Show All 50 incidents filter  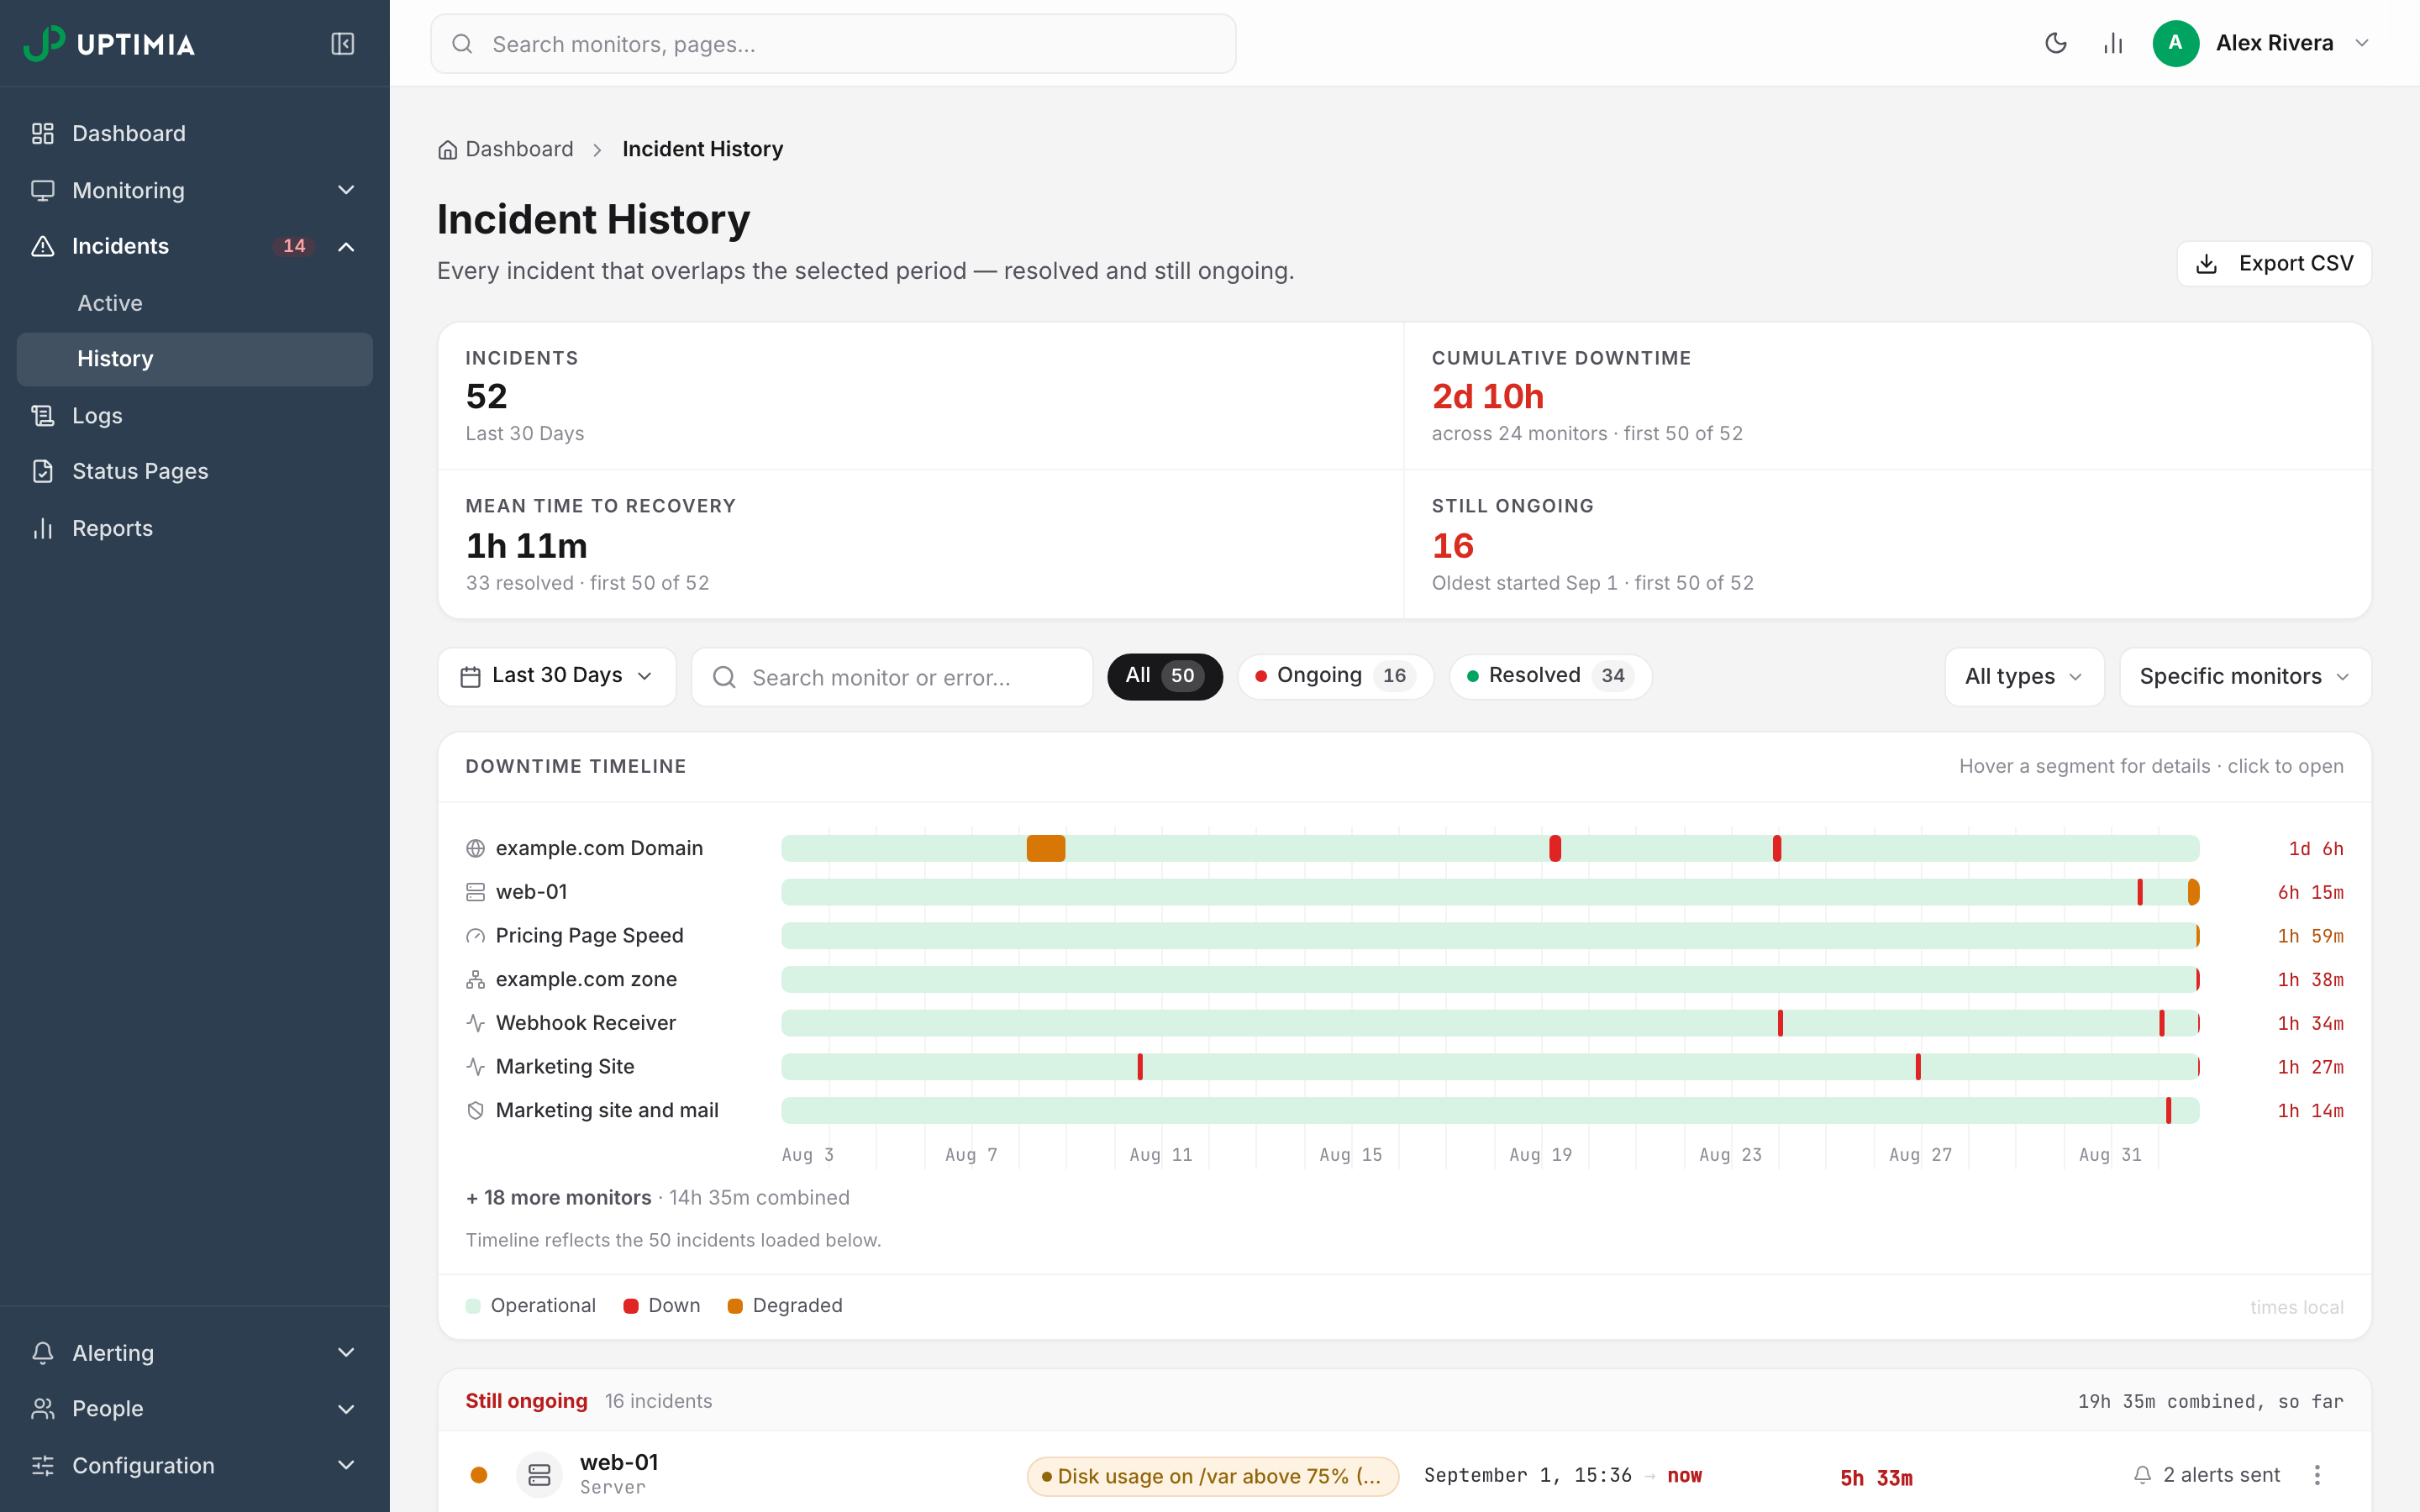click(x=1164, y=676)
